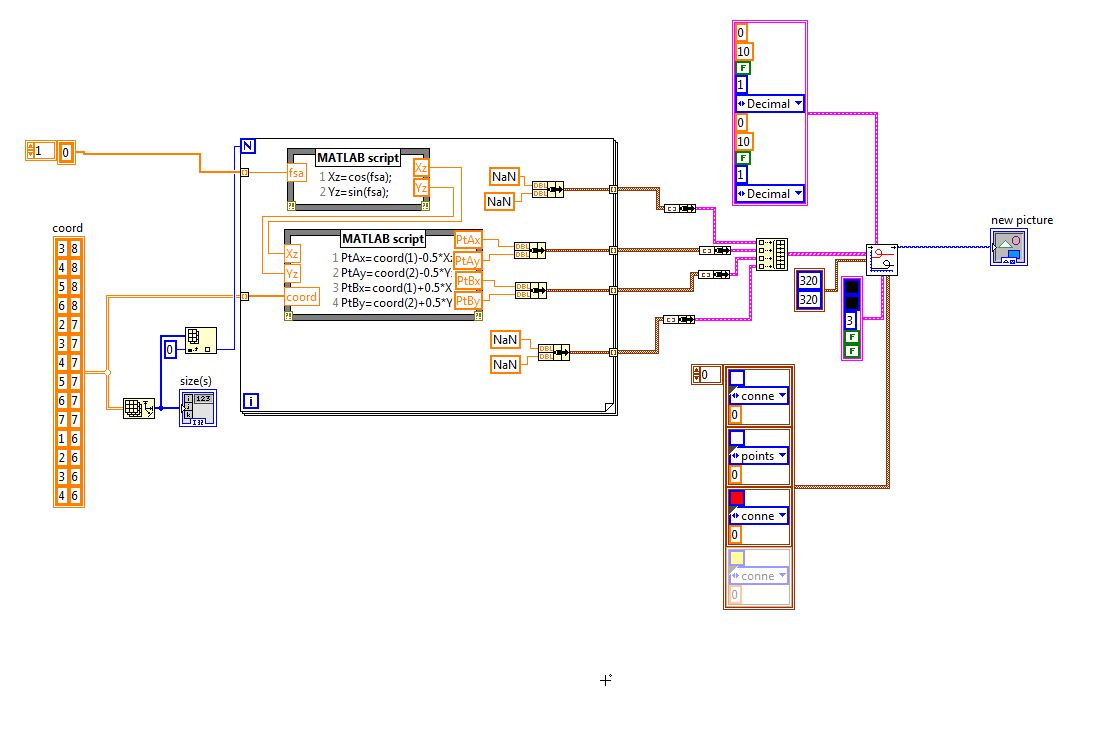1096x739 pixels.
Task: Click the 'size(s)' indicator terminal
Action: [198, 408]
